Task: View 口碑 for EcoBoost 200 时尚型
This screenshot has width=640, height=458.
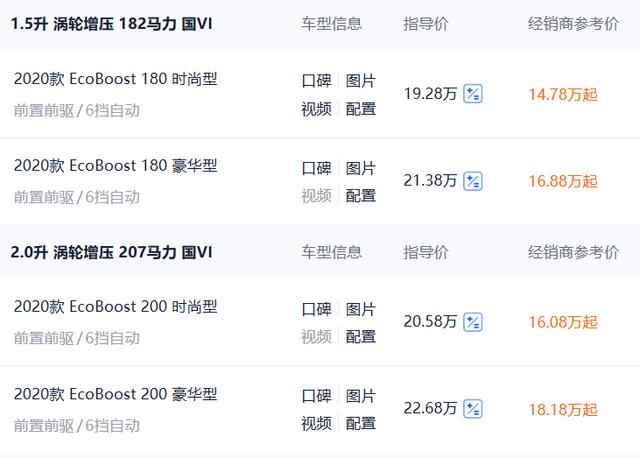Action: 316,309
